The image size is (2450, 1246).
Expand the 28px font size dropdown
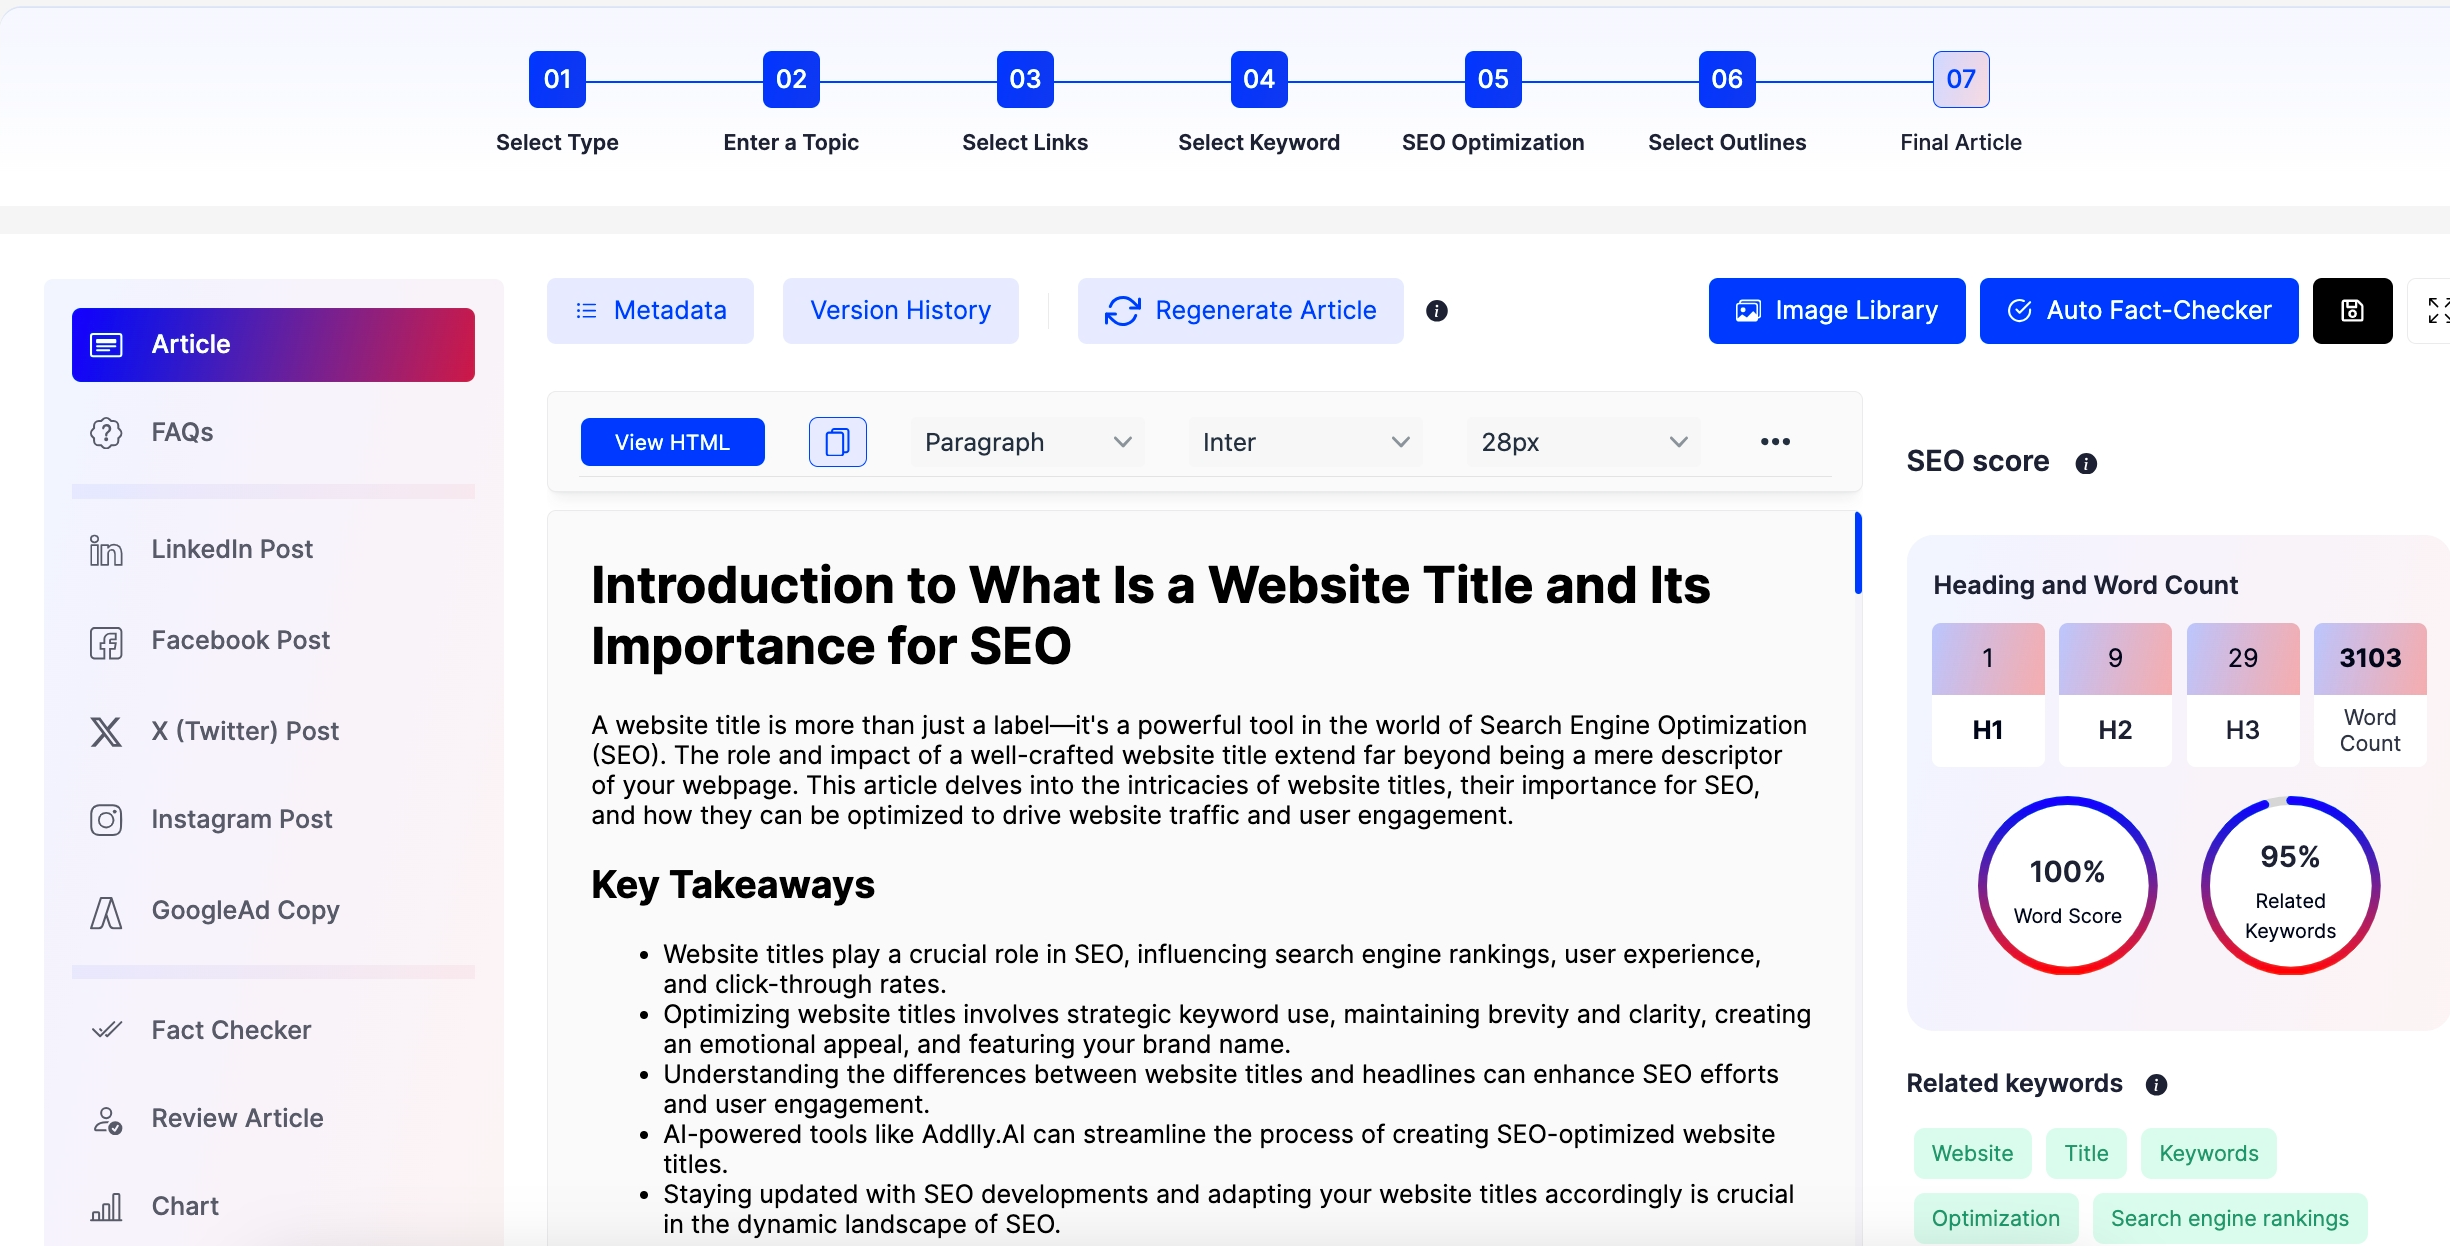tap(1679, 442)
